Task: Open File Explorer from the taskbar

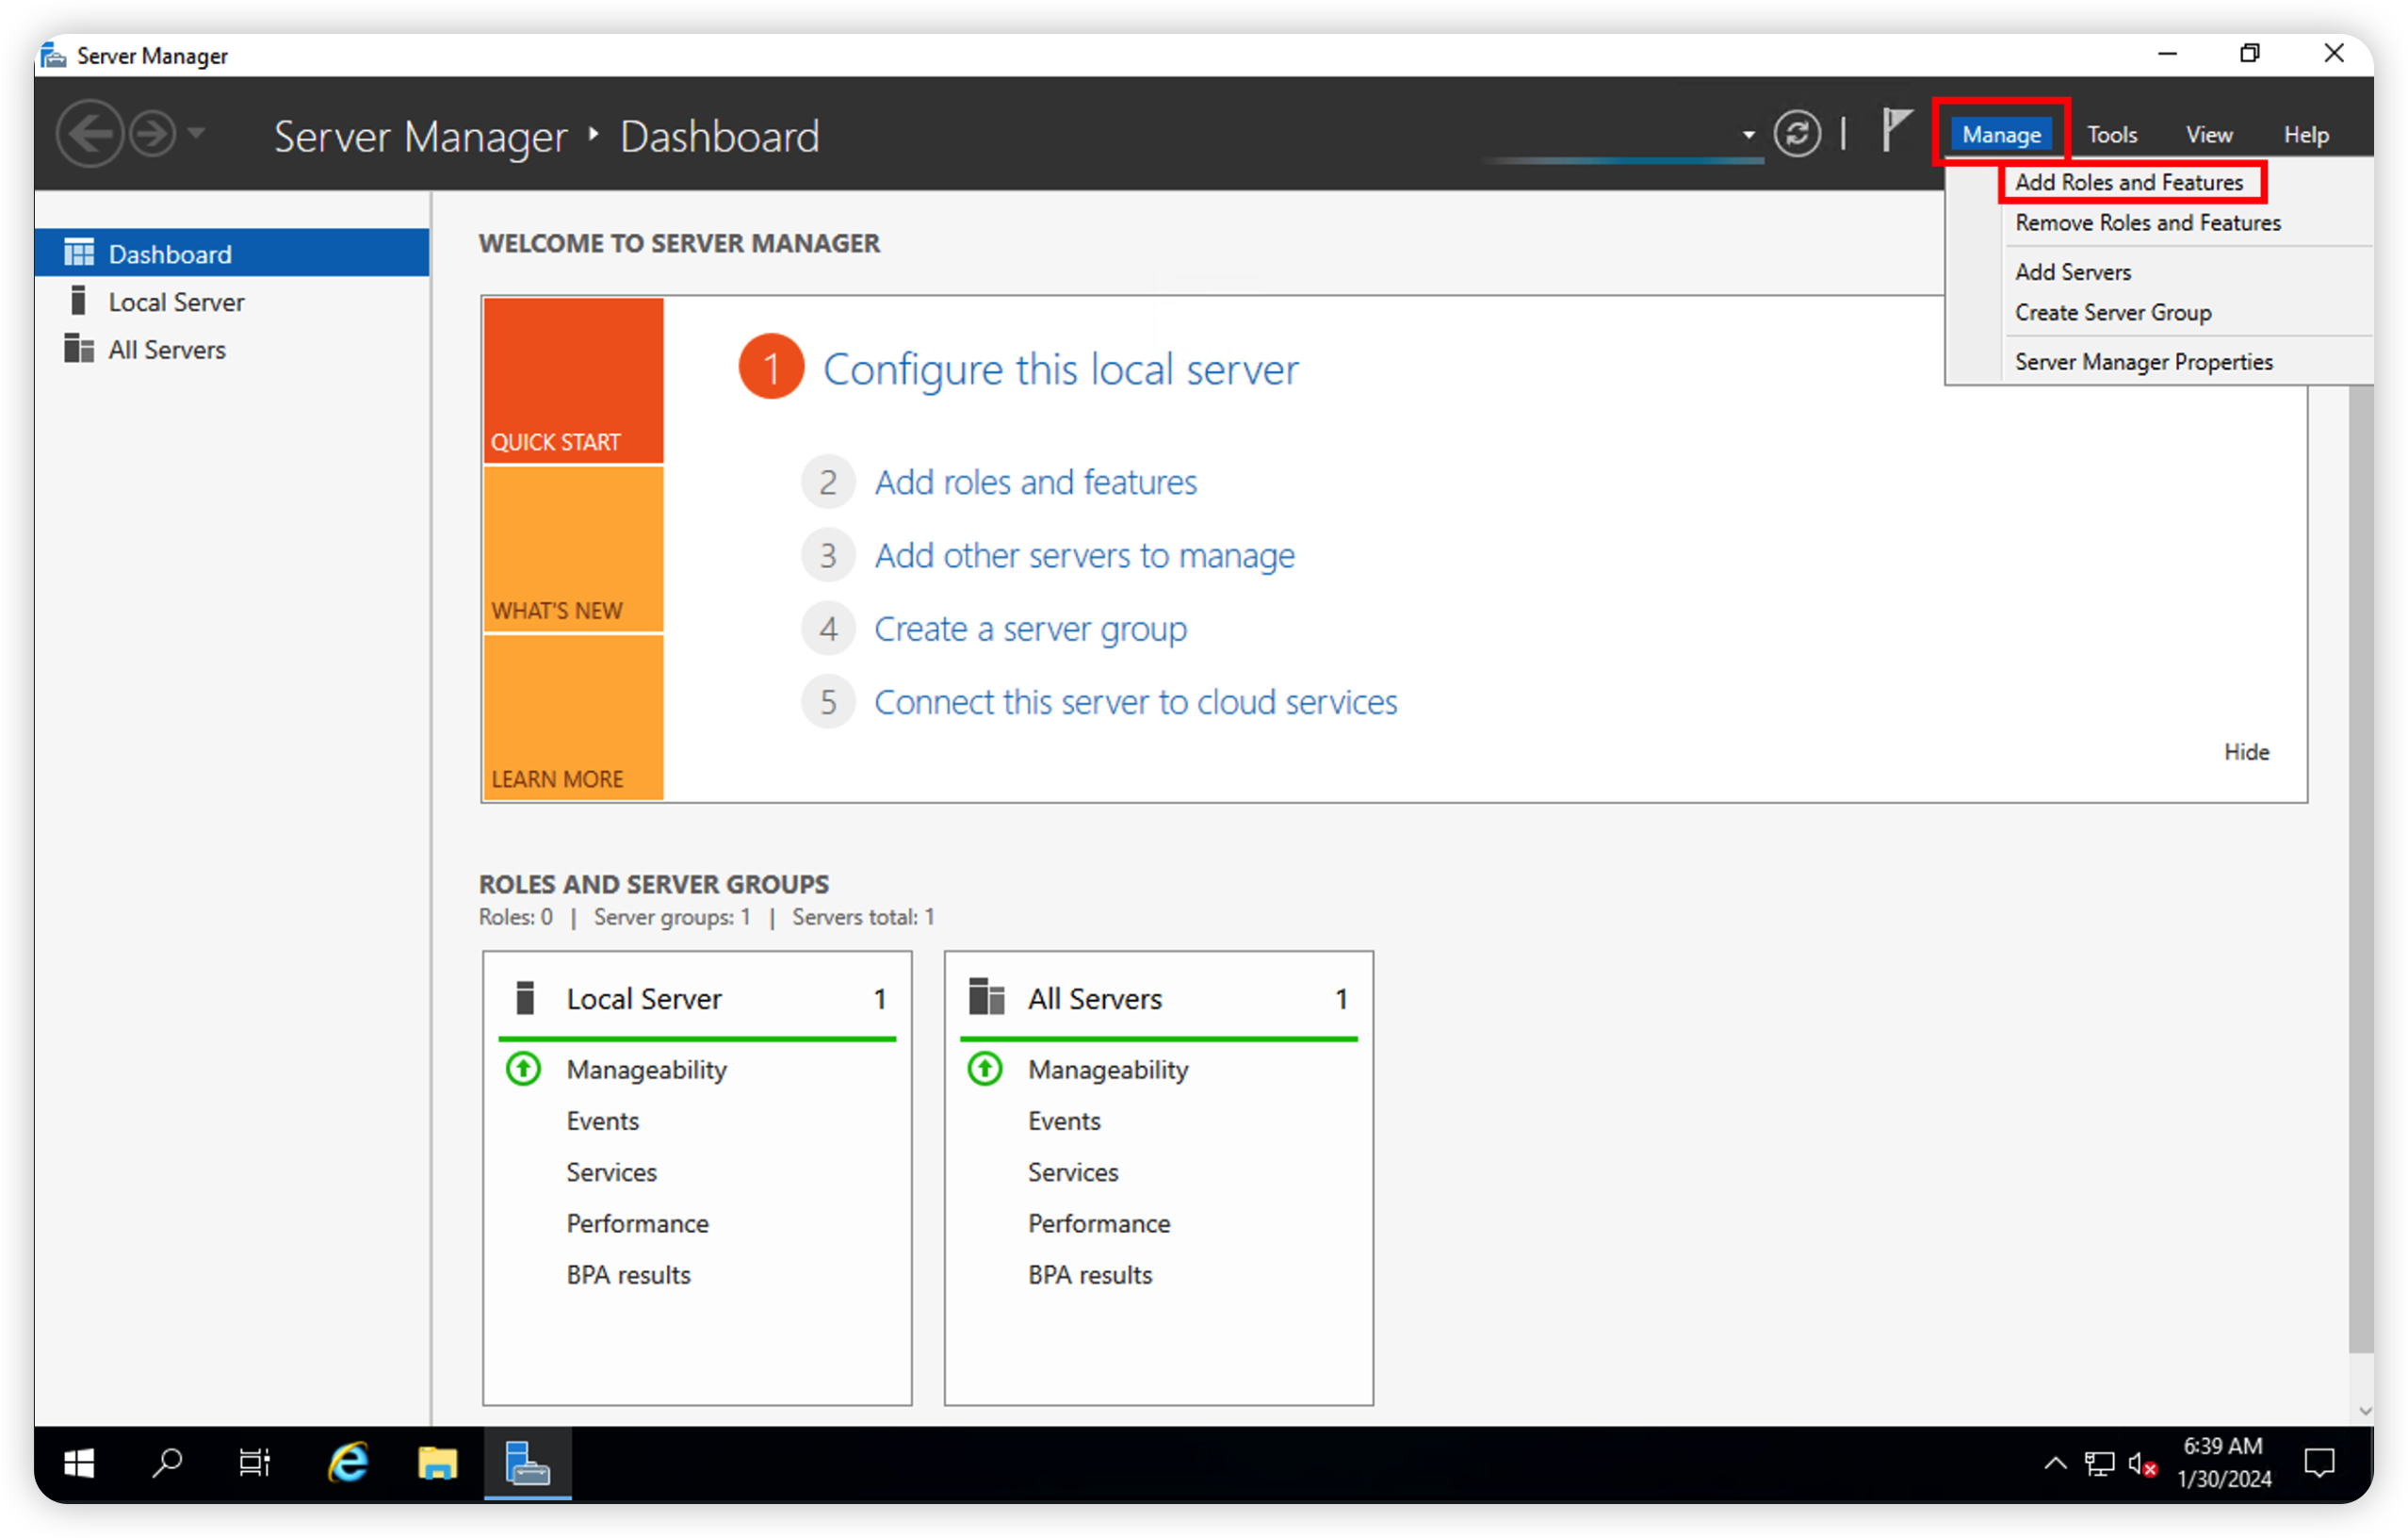Action: [x=437, y=1463]
